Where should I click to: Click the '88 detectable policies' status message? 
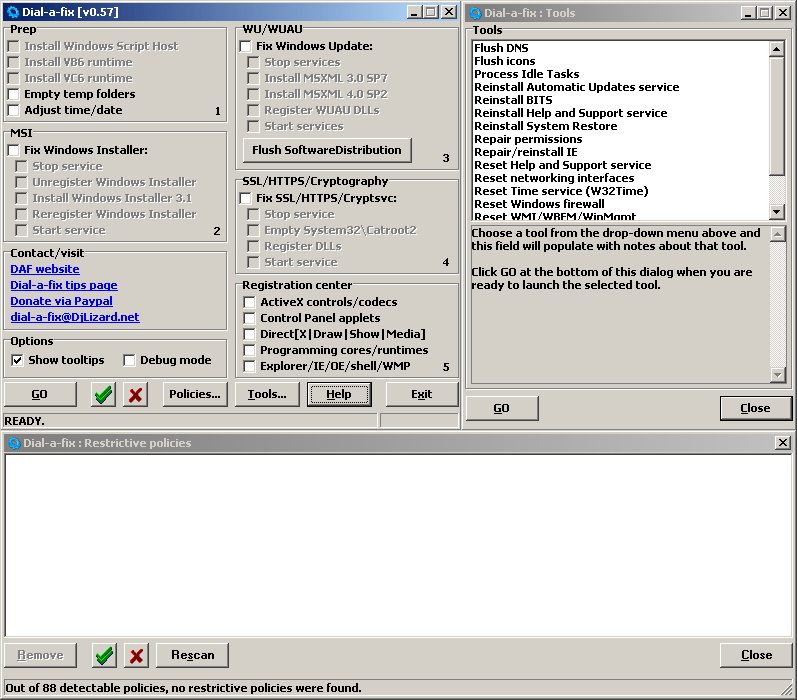coord(183,688)
